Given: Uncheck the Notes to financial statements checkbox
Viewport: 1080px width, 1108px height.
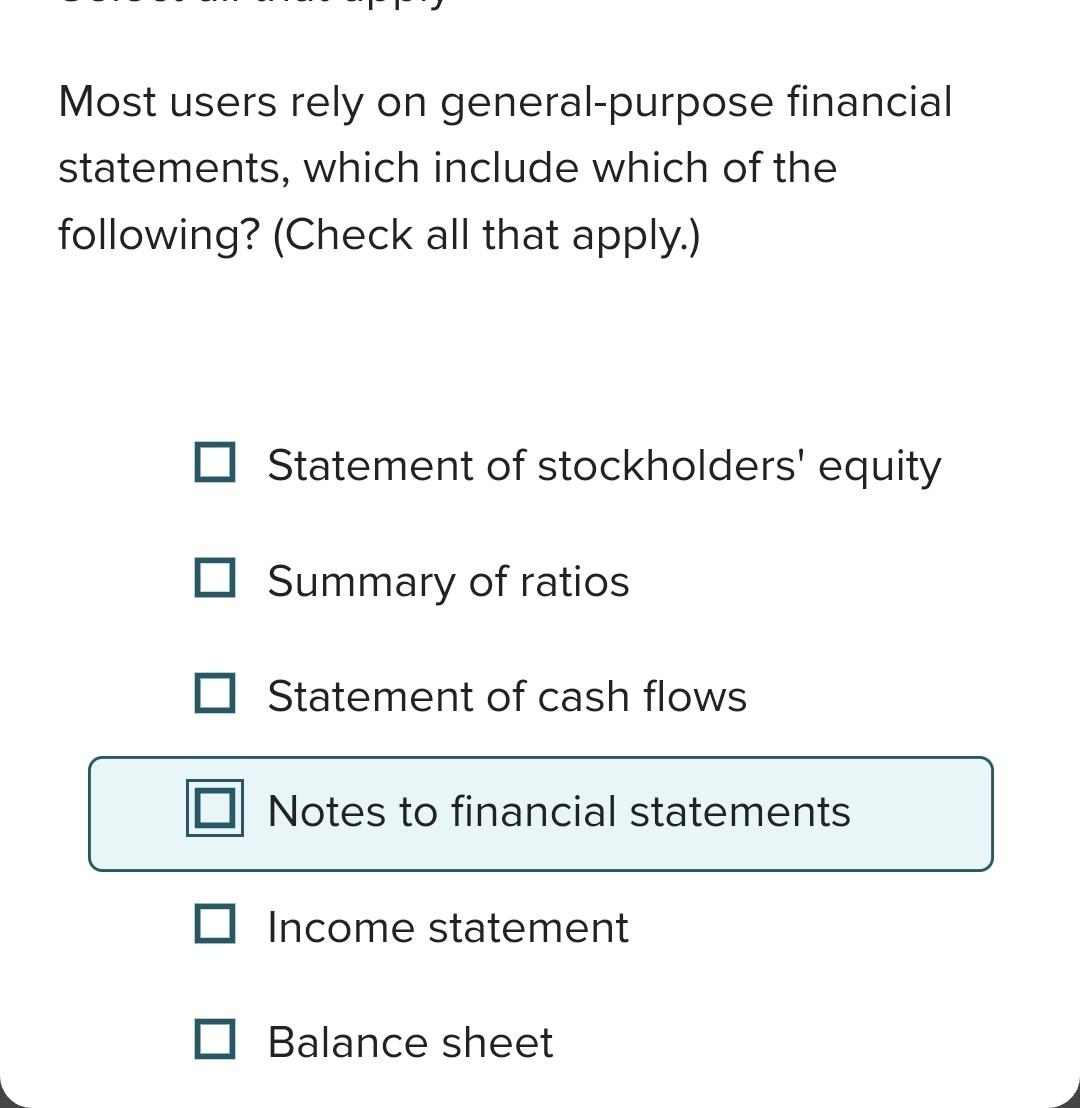Looking at the screenshot, I should tap(213, 812).
